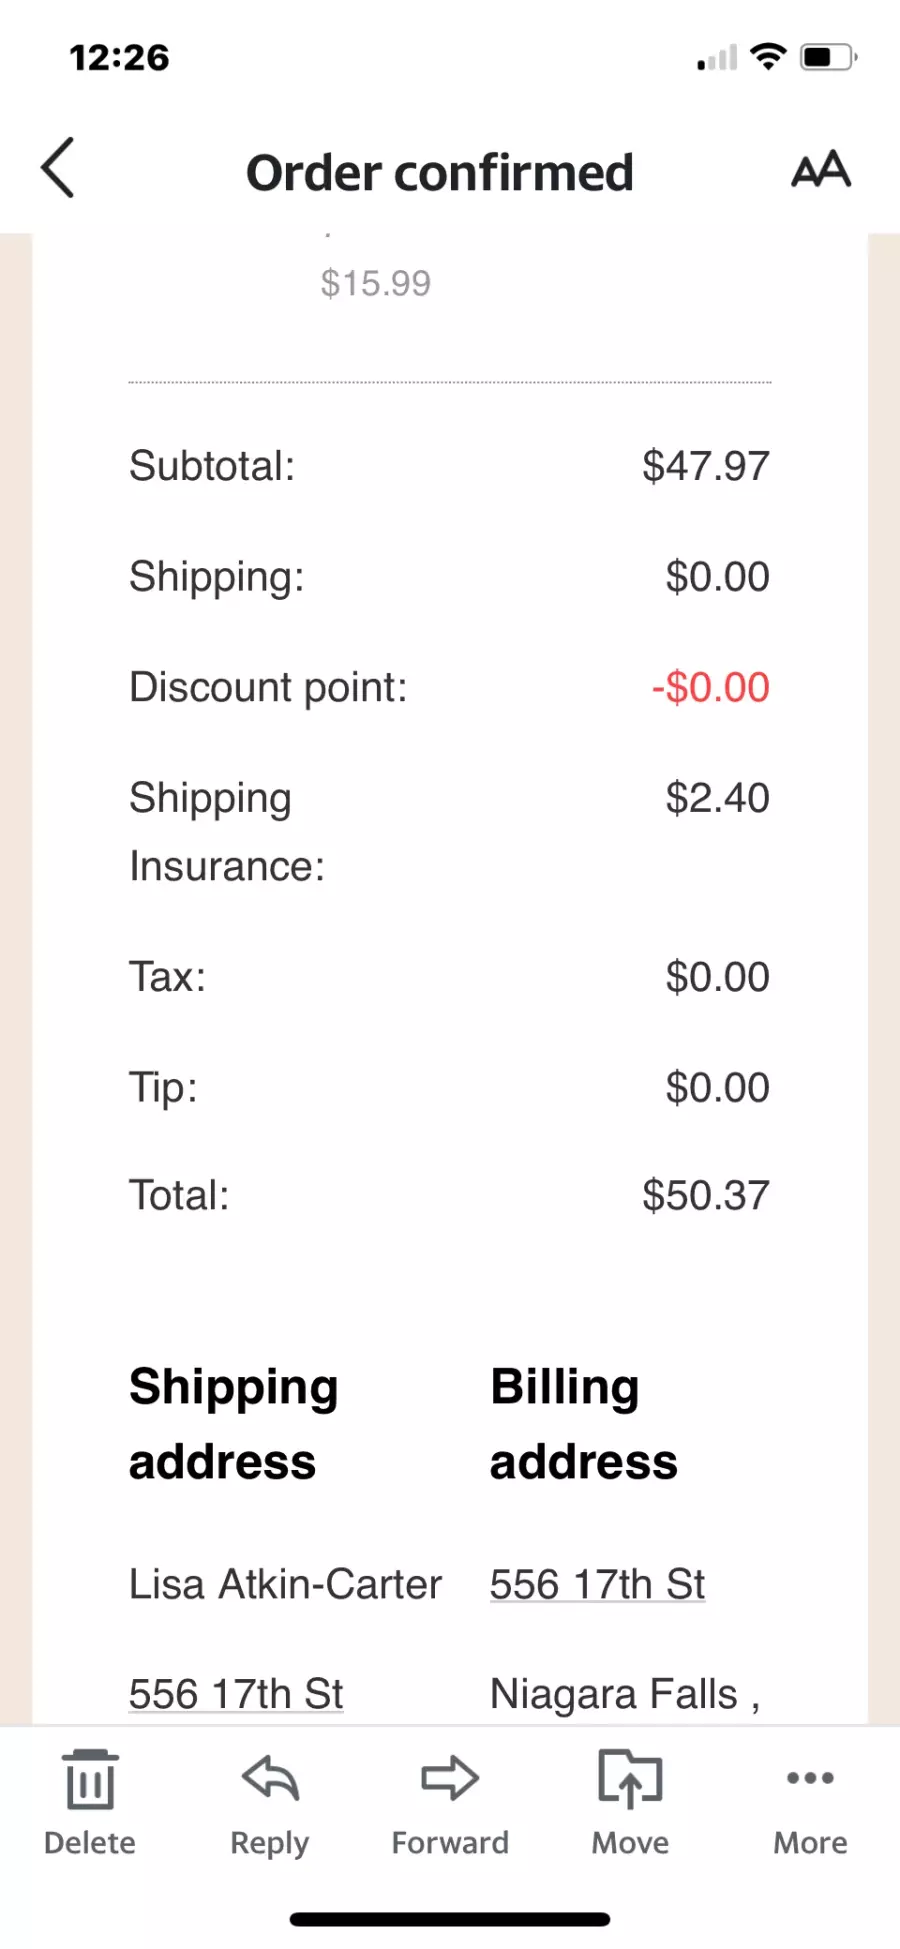Open the AA text size option
Screen dimensions: 900x1949
pos(820,170)
